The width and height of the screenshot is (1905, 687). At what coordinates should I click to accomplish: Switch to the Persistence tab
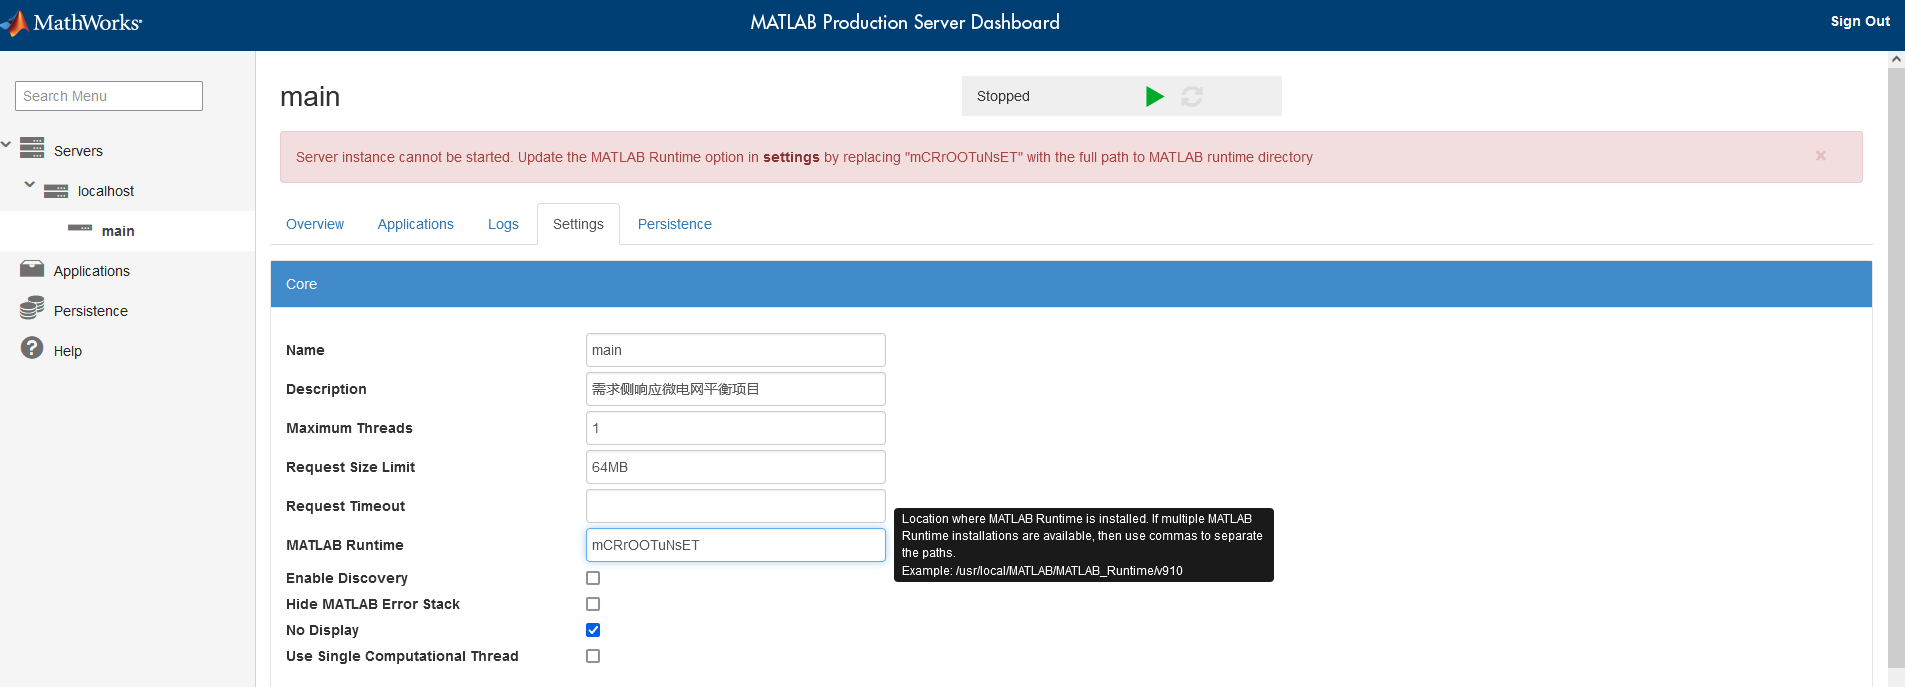tap(675, 224)
